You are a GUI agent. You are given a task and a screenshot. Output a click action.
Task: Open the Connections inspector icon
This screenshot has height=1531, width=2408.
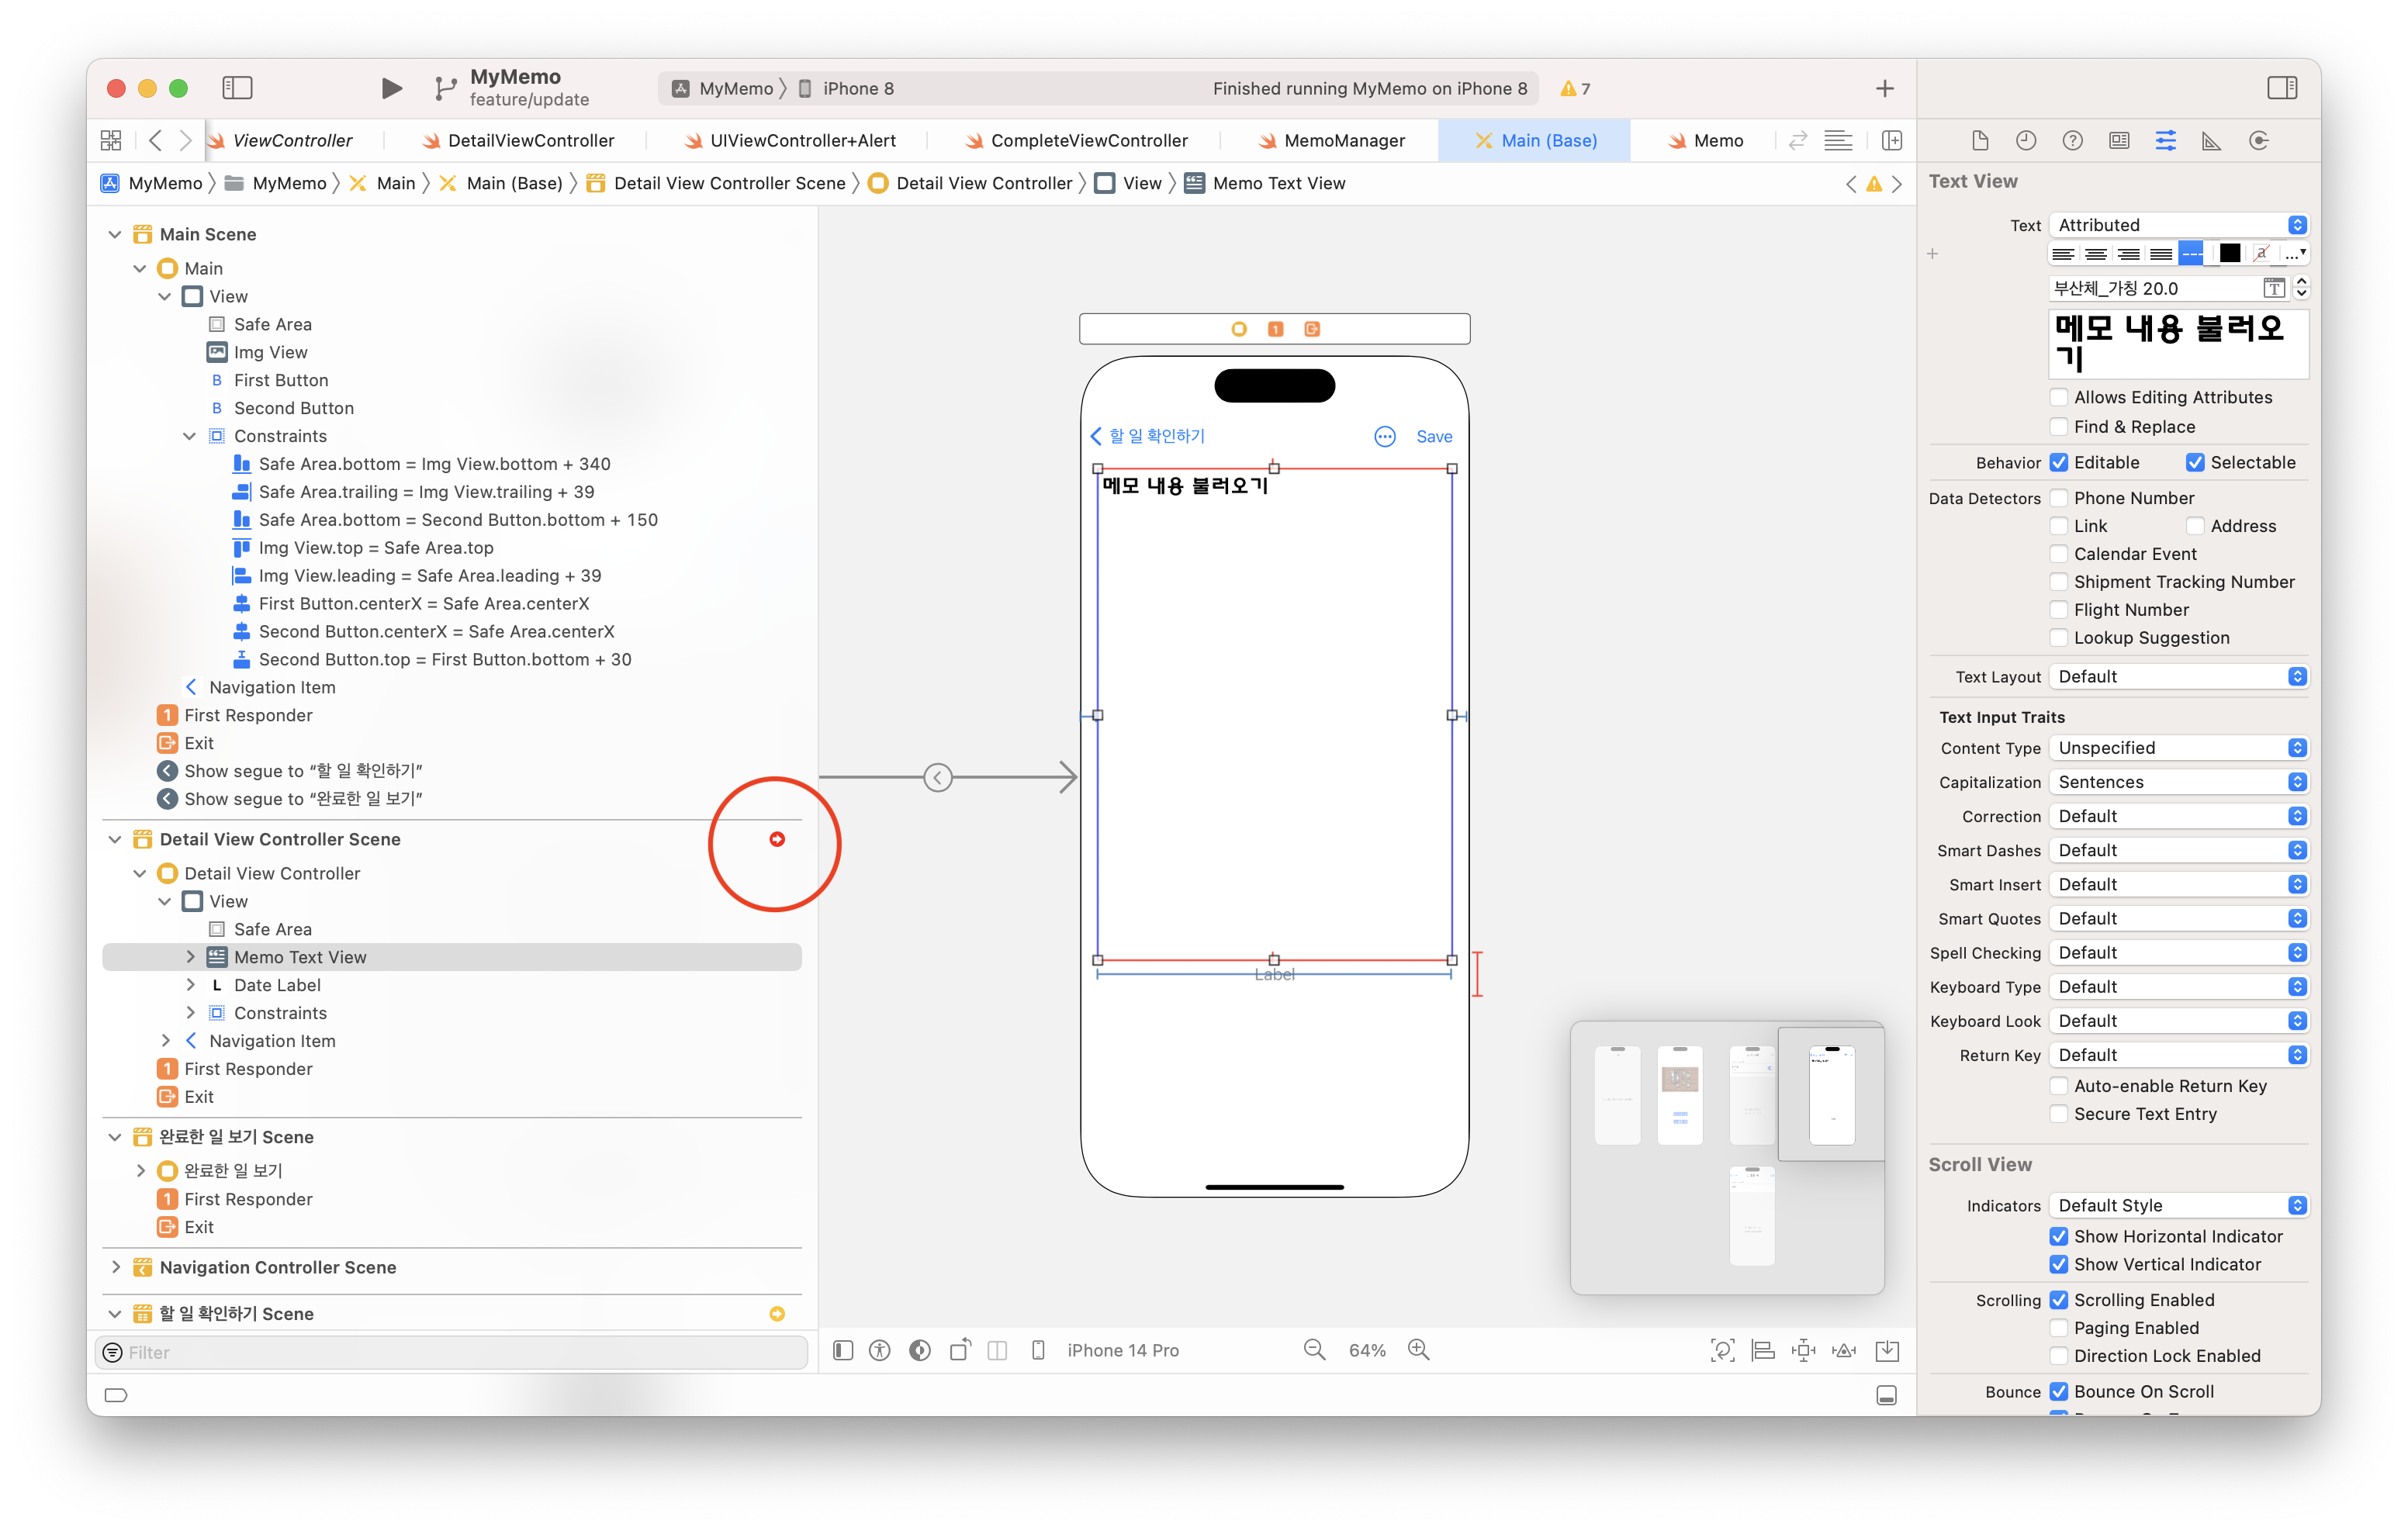2258,141
